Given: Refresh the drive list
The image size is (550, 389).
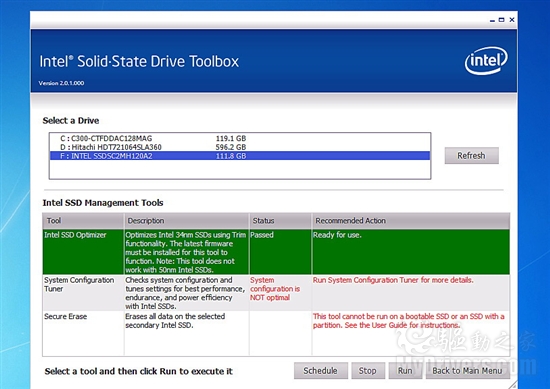Looking at the screenshot, I should (471, 155).
